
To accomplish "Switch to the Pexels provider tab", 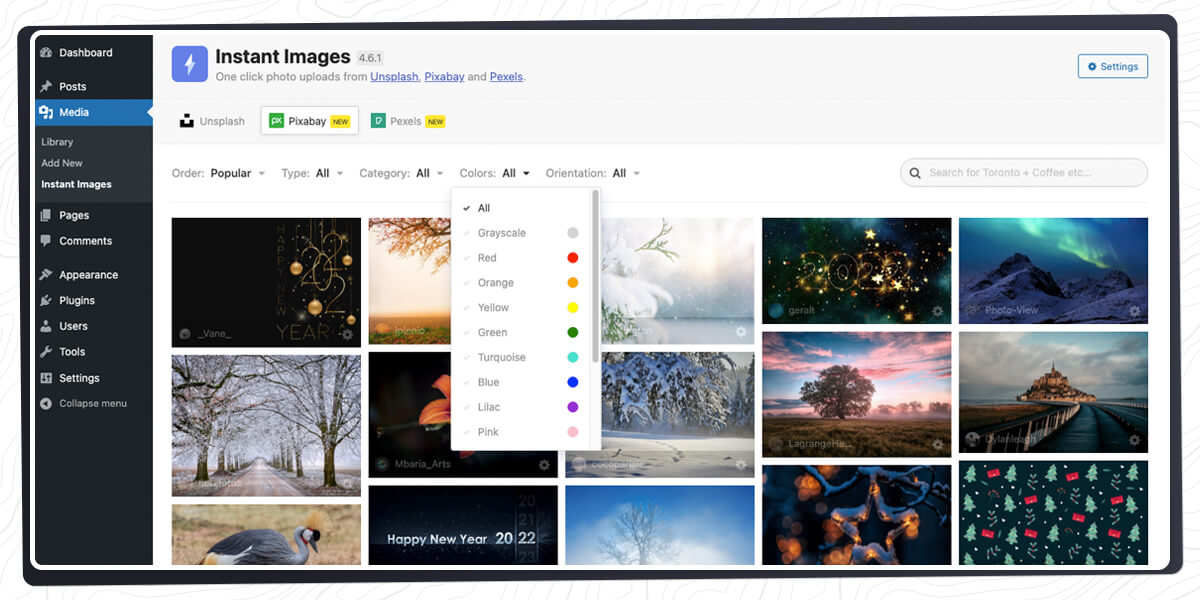I will [x=408, y=121].
